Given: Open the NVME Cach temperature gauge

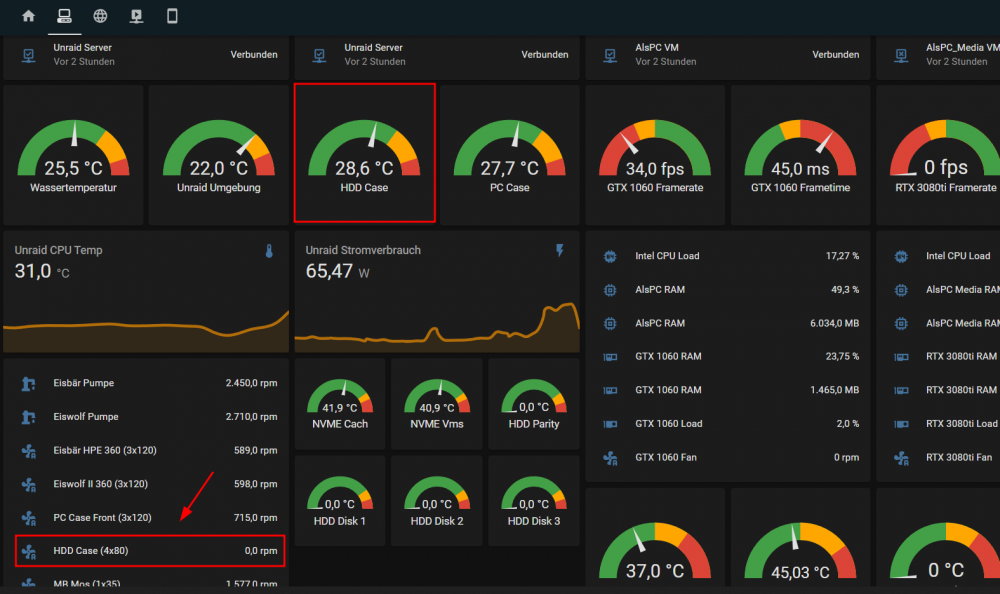Looking at the screenshot, I should (x=340, y=404).
